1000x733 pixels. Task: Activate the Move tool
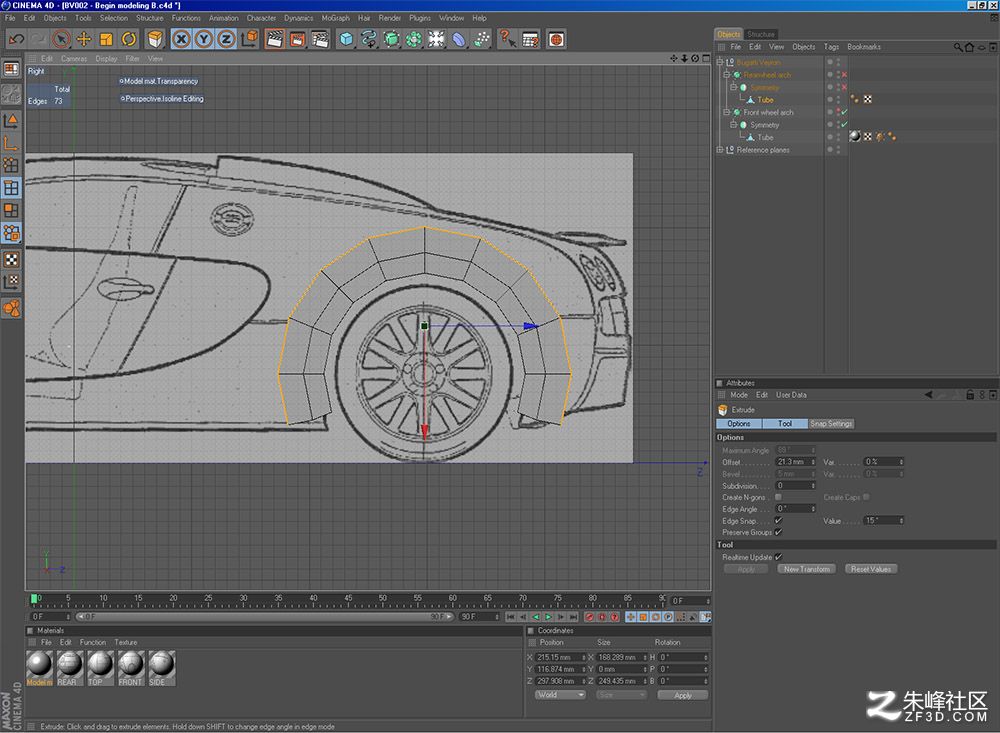coord(84,39)
